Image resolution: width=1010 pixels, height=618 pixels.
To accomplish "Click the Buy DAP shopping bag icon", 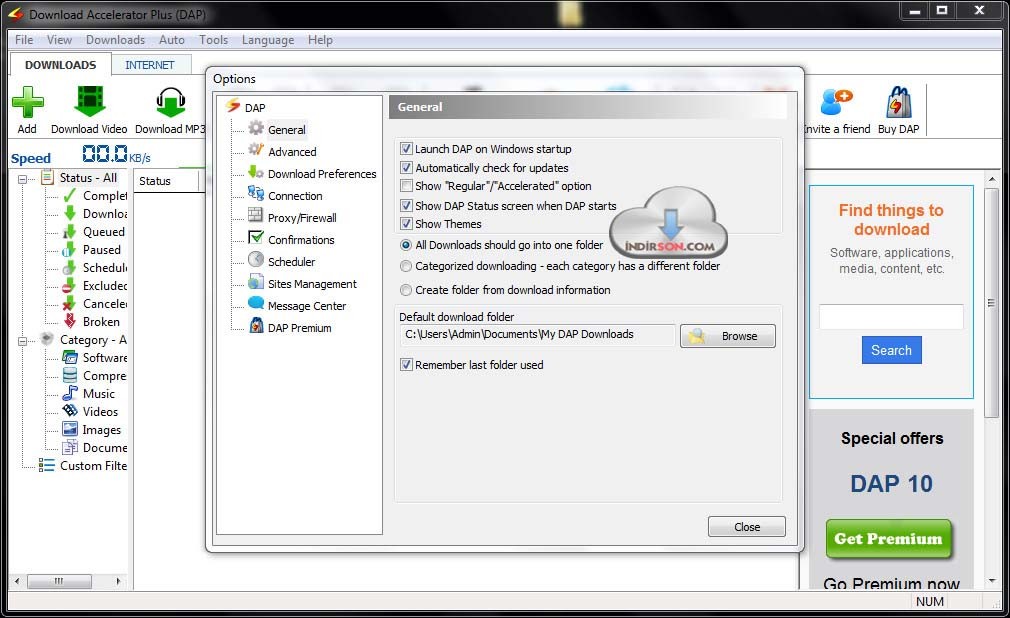I will click(x=899, y=102).
